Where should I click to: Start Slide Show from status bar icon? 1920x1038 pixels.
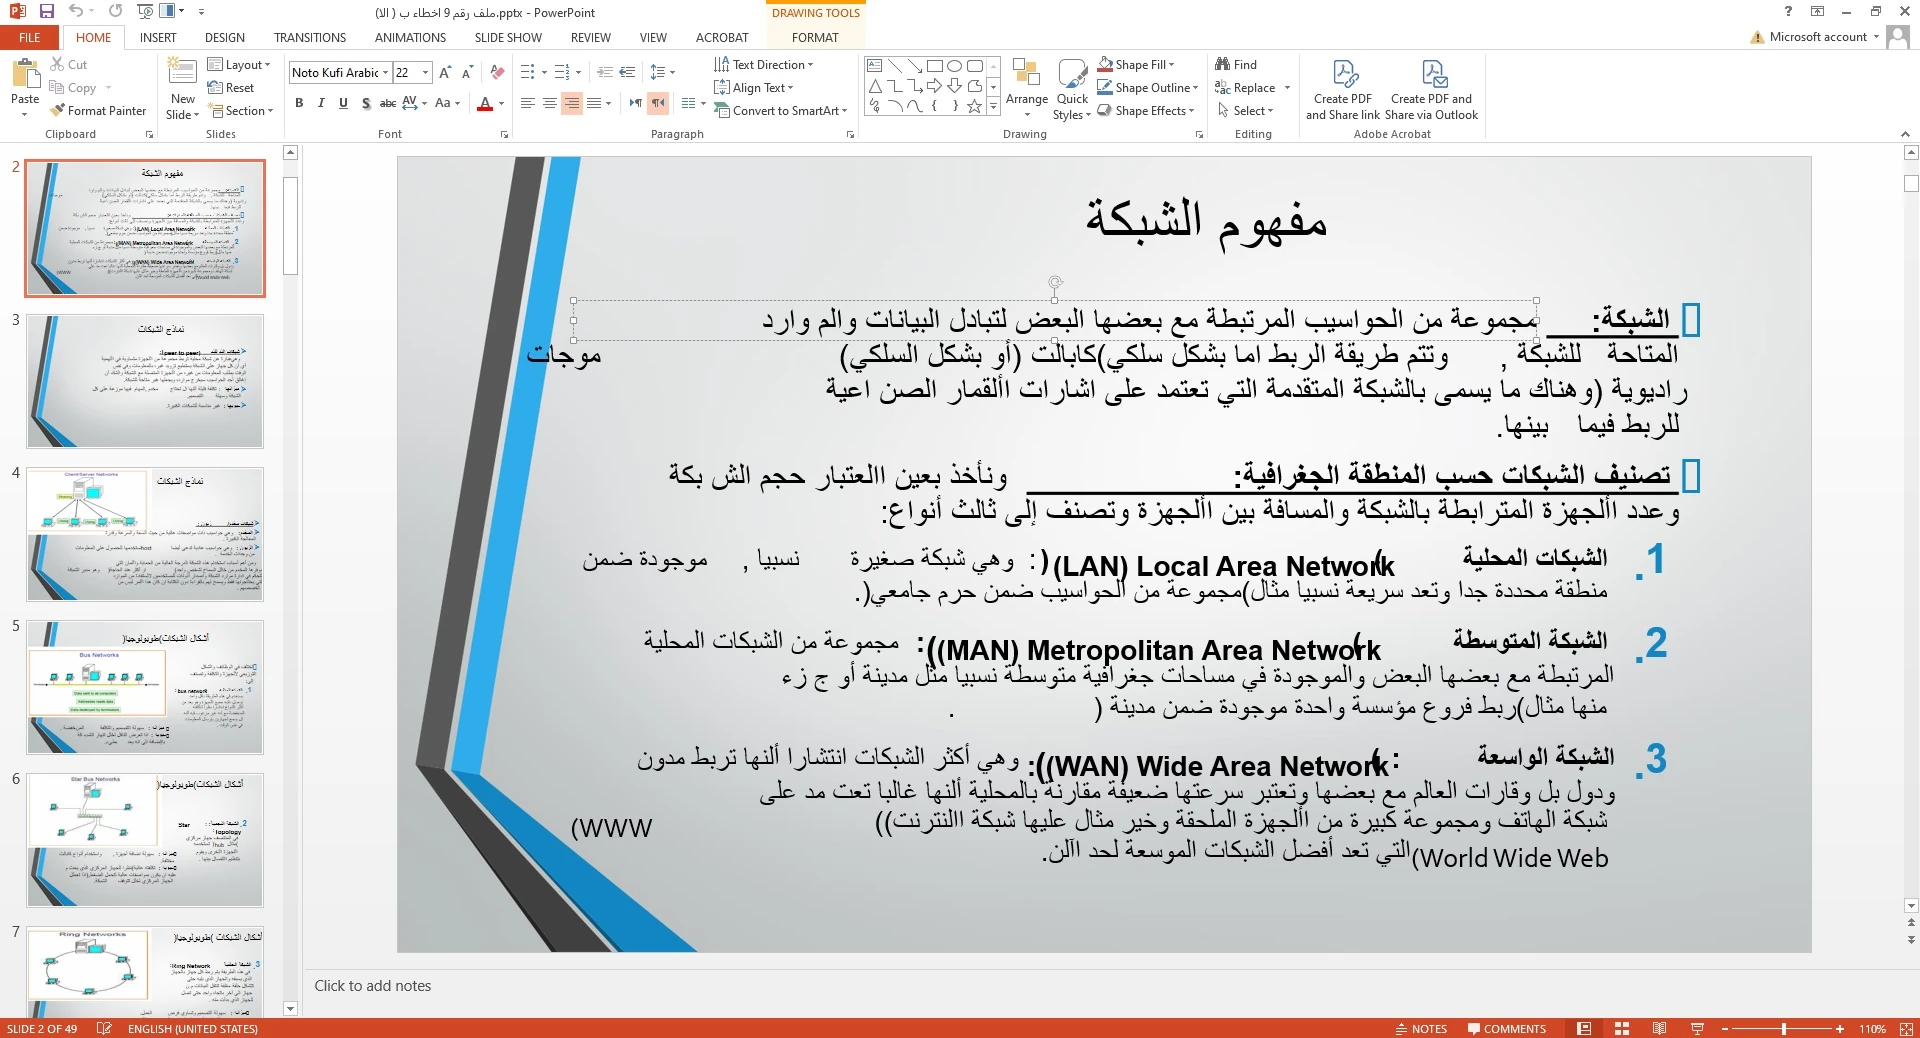[1697, 1028]
